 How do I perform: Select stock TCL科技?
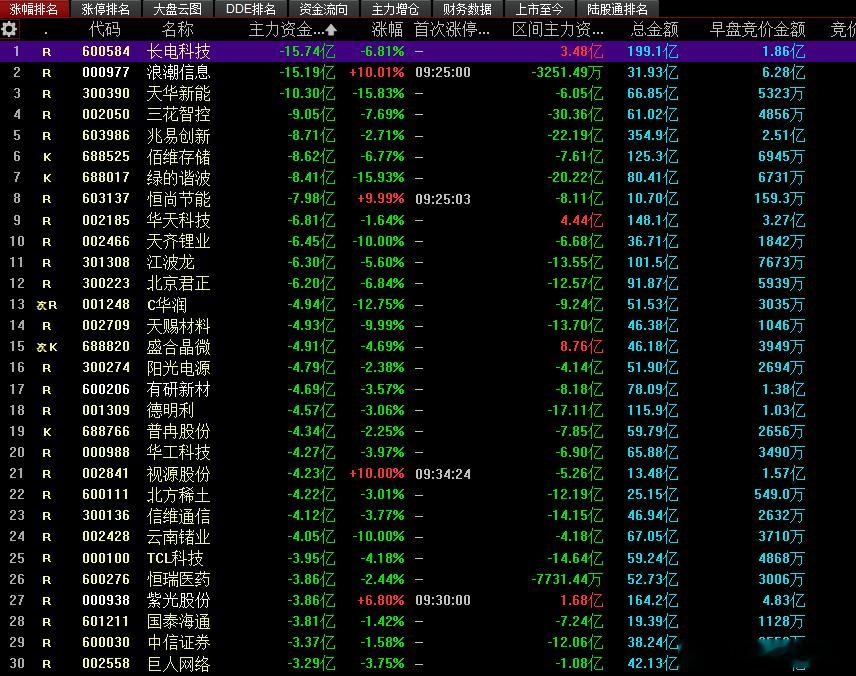tap(175, 558)
